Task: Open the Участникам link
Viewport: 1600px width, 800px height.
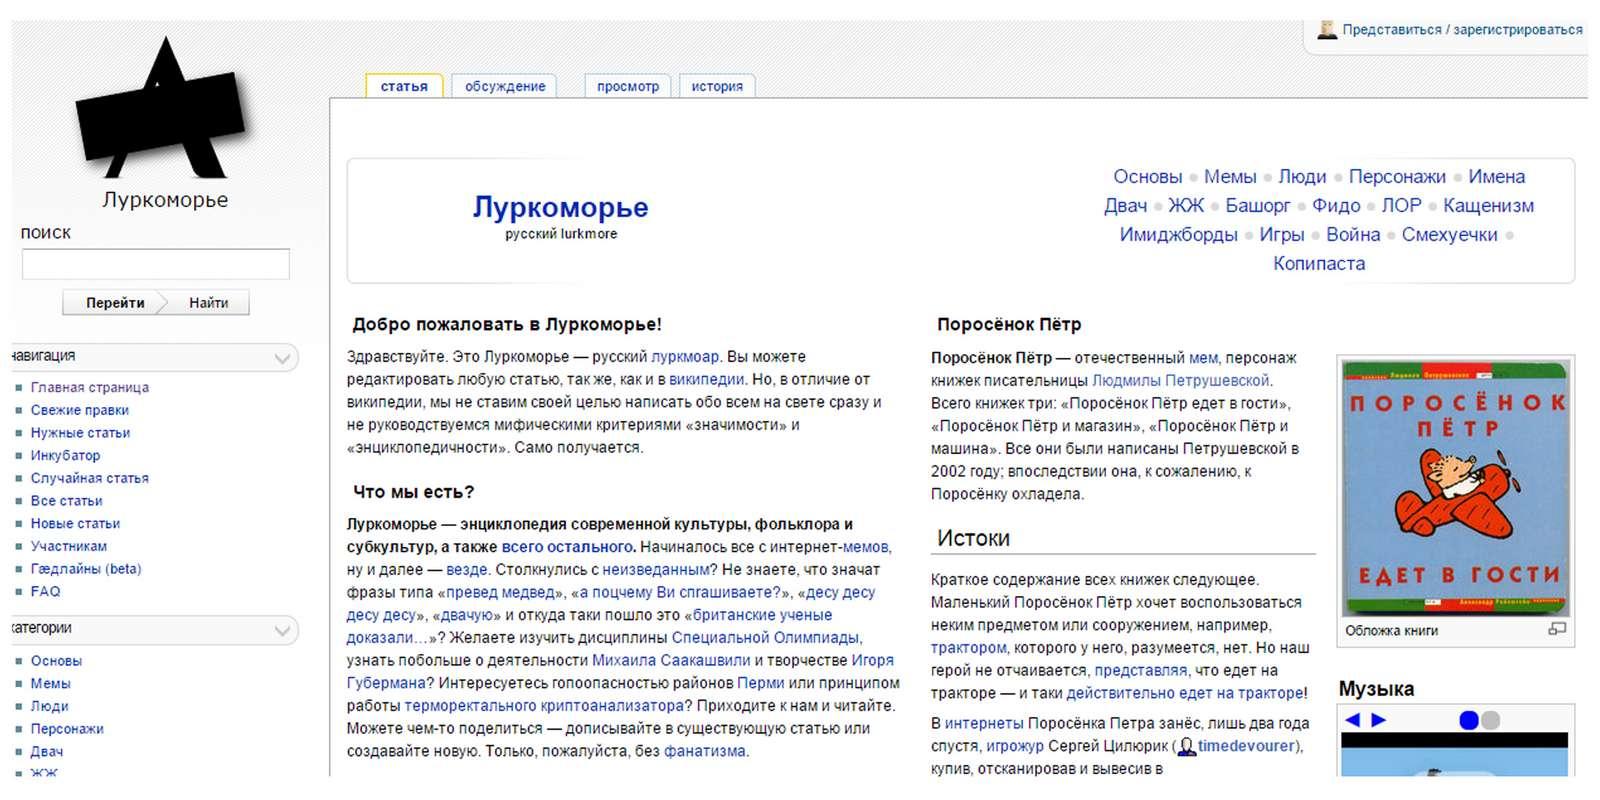Action: coord(69,546)
